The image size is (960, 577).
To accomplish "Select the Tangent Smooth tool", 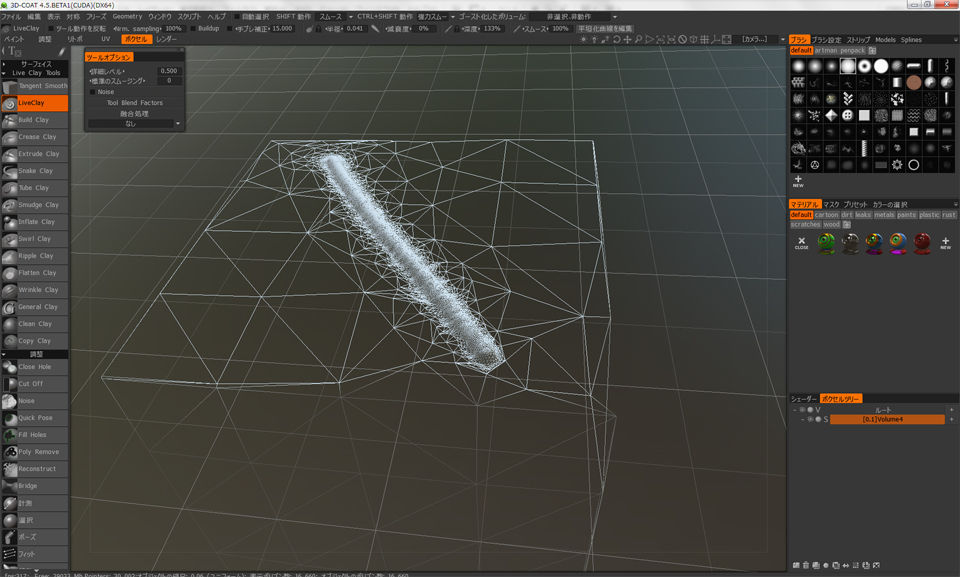I will pyautogui.click(x=35, y=86).
